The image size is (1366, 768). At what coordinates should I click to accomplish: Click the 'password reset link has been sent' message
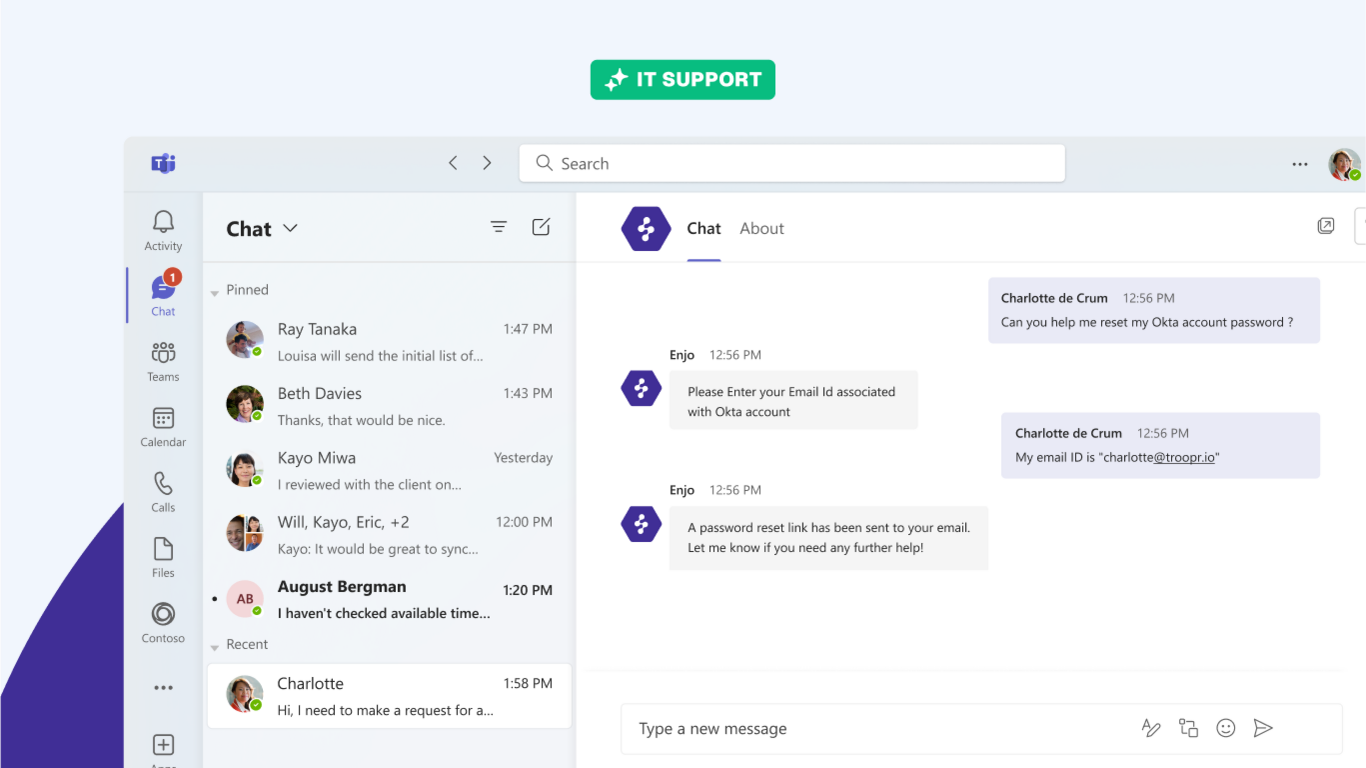pyautogui.click(x=829, y=538)
